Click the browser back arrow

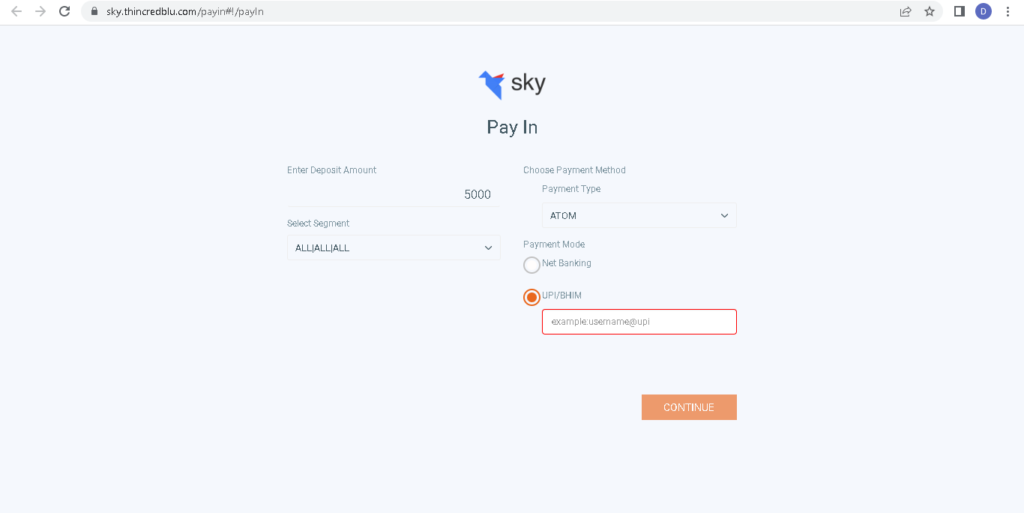tap(16, 12)
